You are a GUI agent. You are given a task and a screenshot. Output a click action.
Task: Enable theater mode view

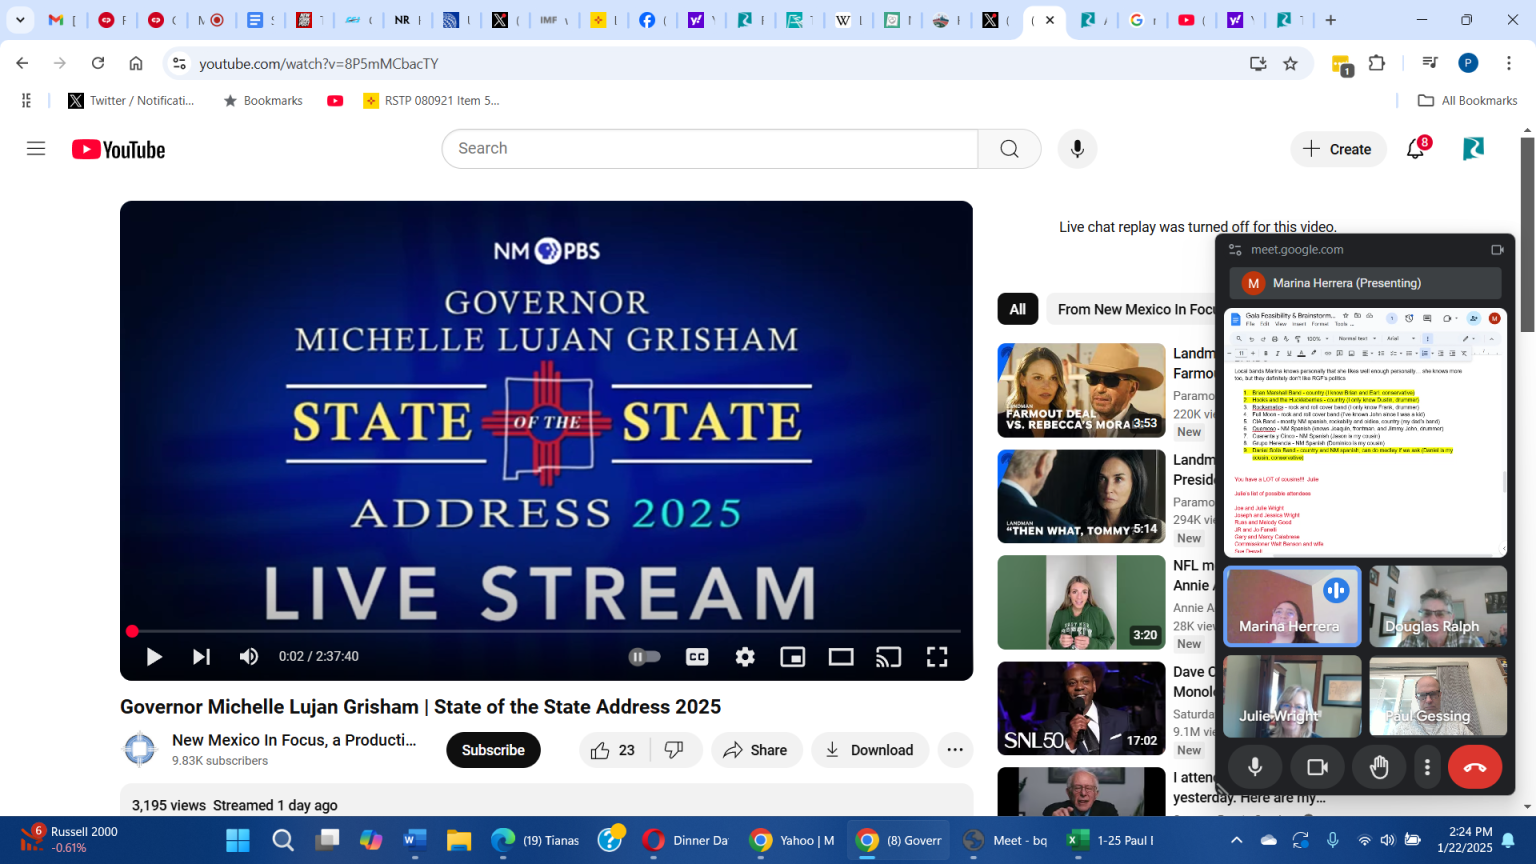click(x=841, y=657)
